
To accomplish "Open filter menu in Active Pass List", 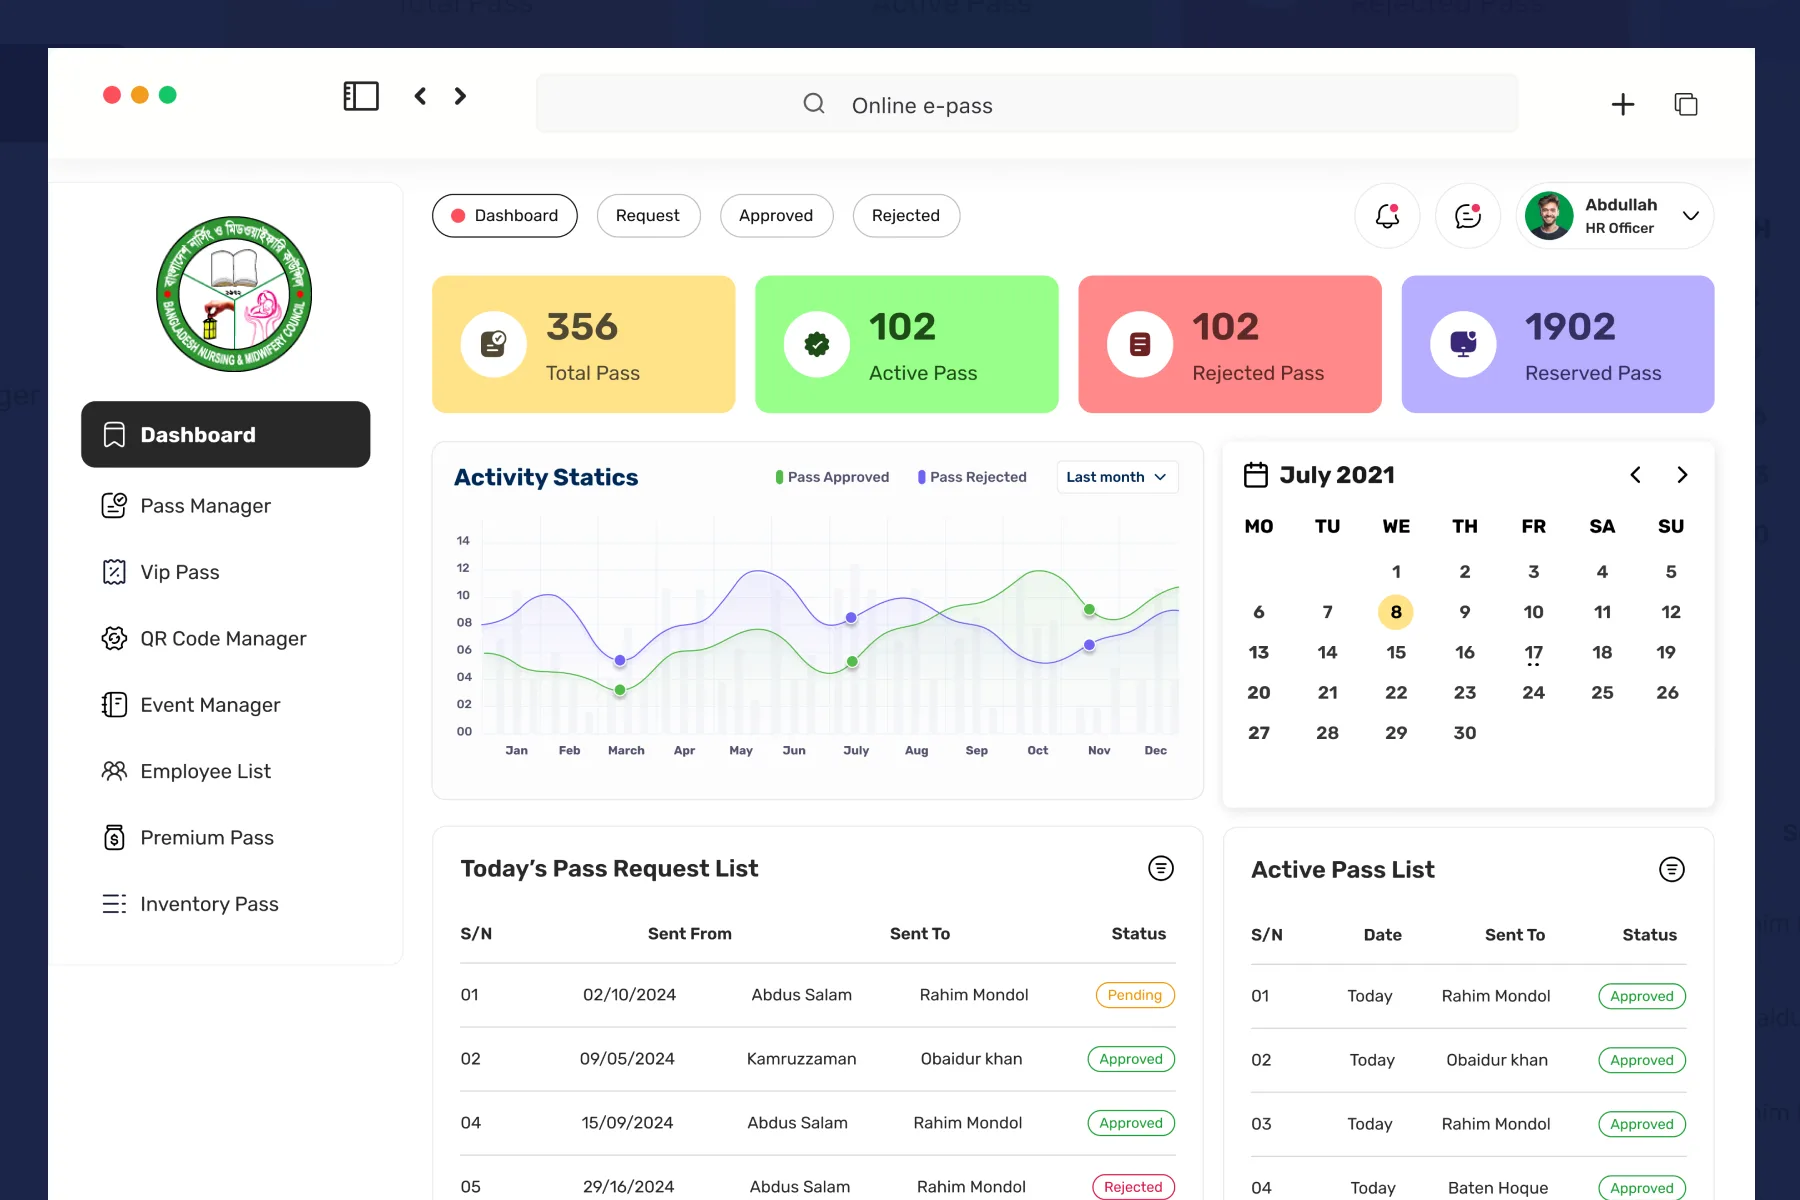I will click(1671, 870).
